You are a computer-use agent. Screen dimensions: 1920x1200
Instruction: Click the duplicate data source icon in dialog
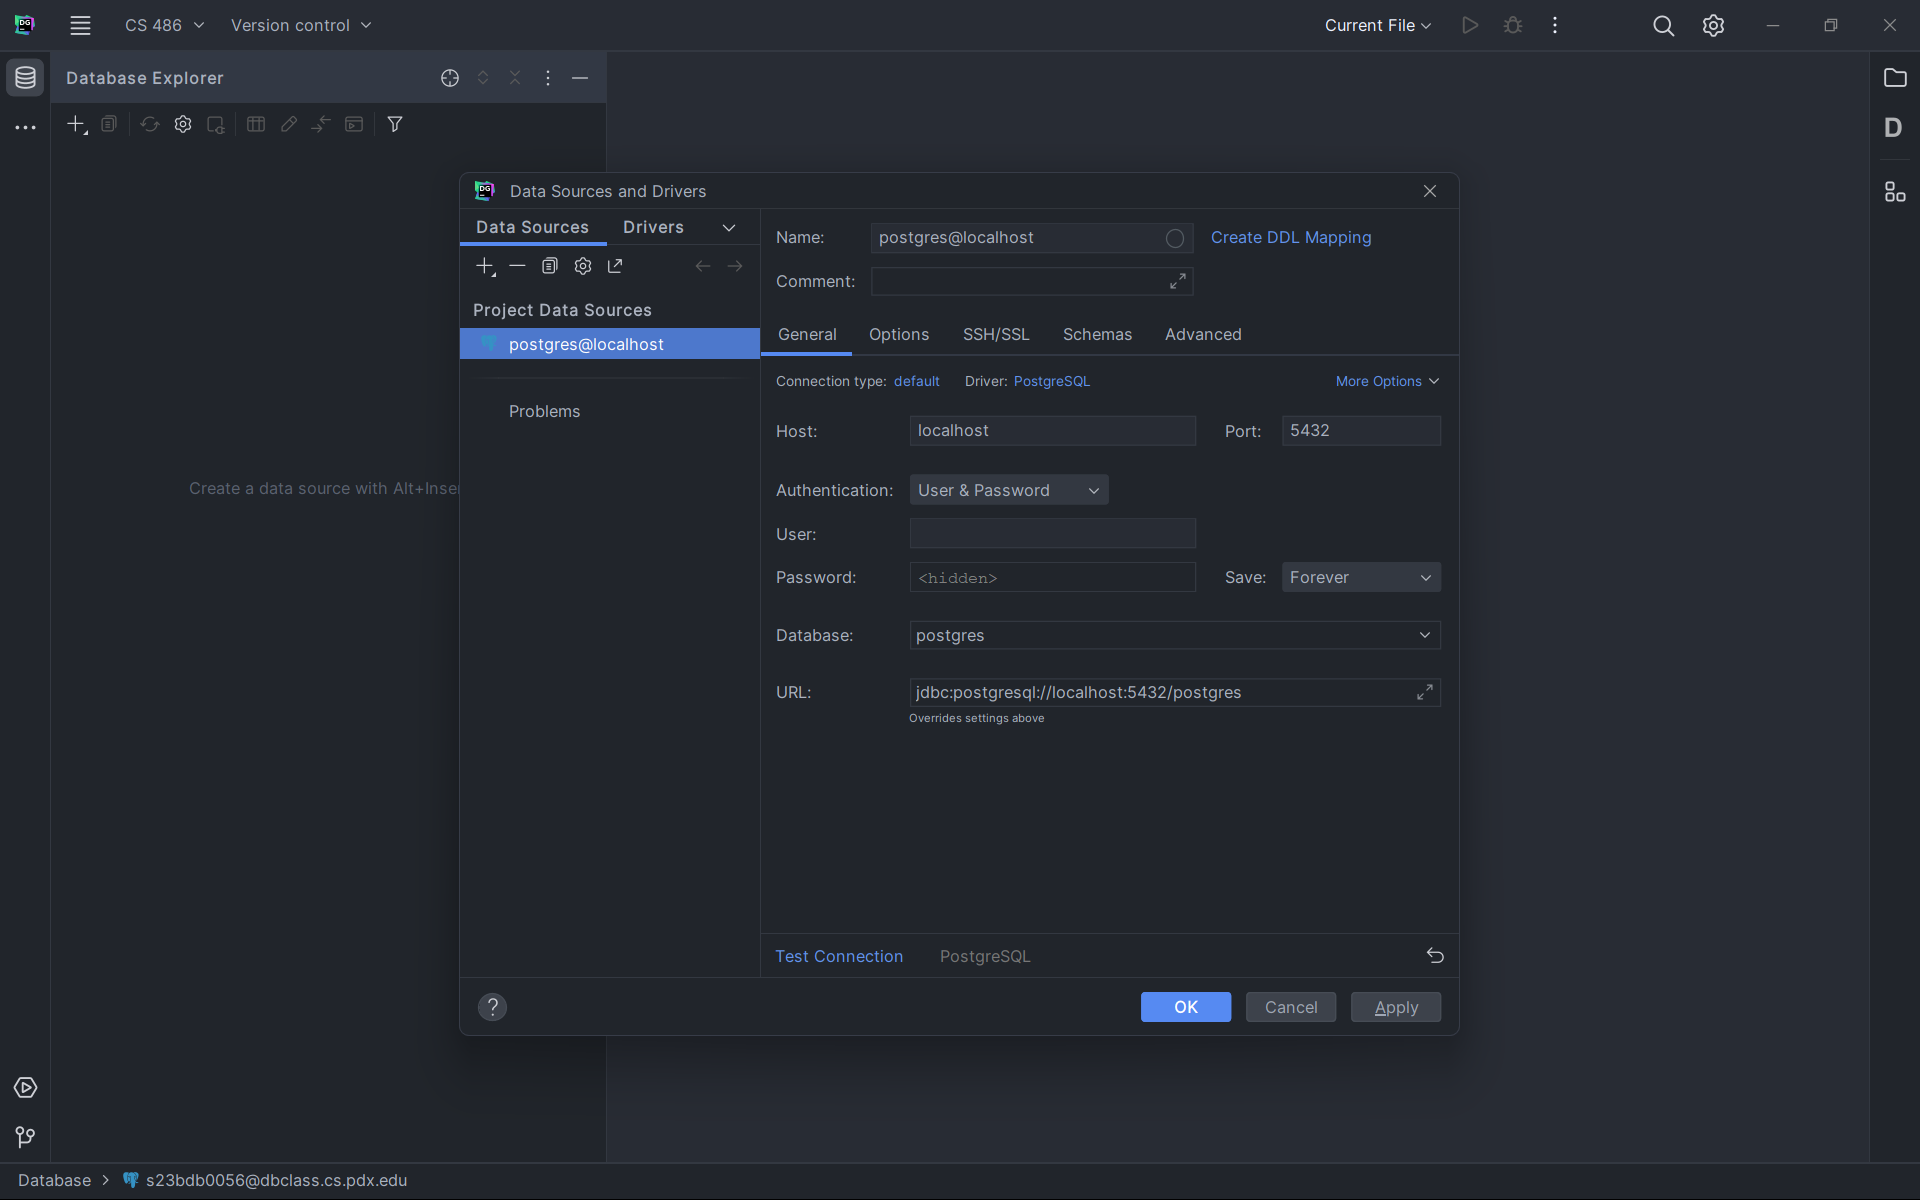(549, 266)
